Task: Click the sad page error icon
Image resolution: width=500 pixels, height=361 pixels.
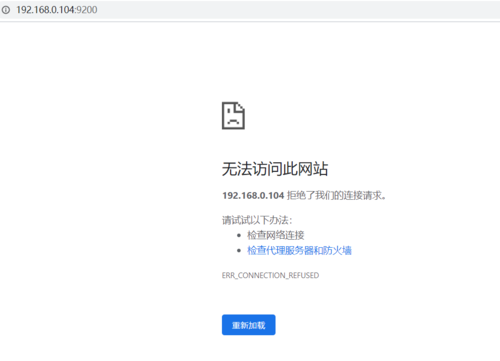Action: pos(233,116)
